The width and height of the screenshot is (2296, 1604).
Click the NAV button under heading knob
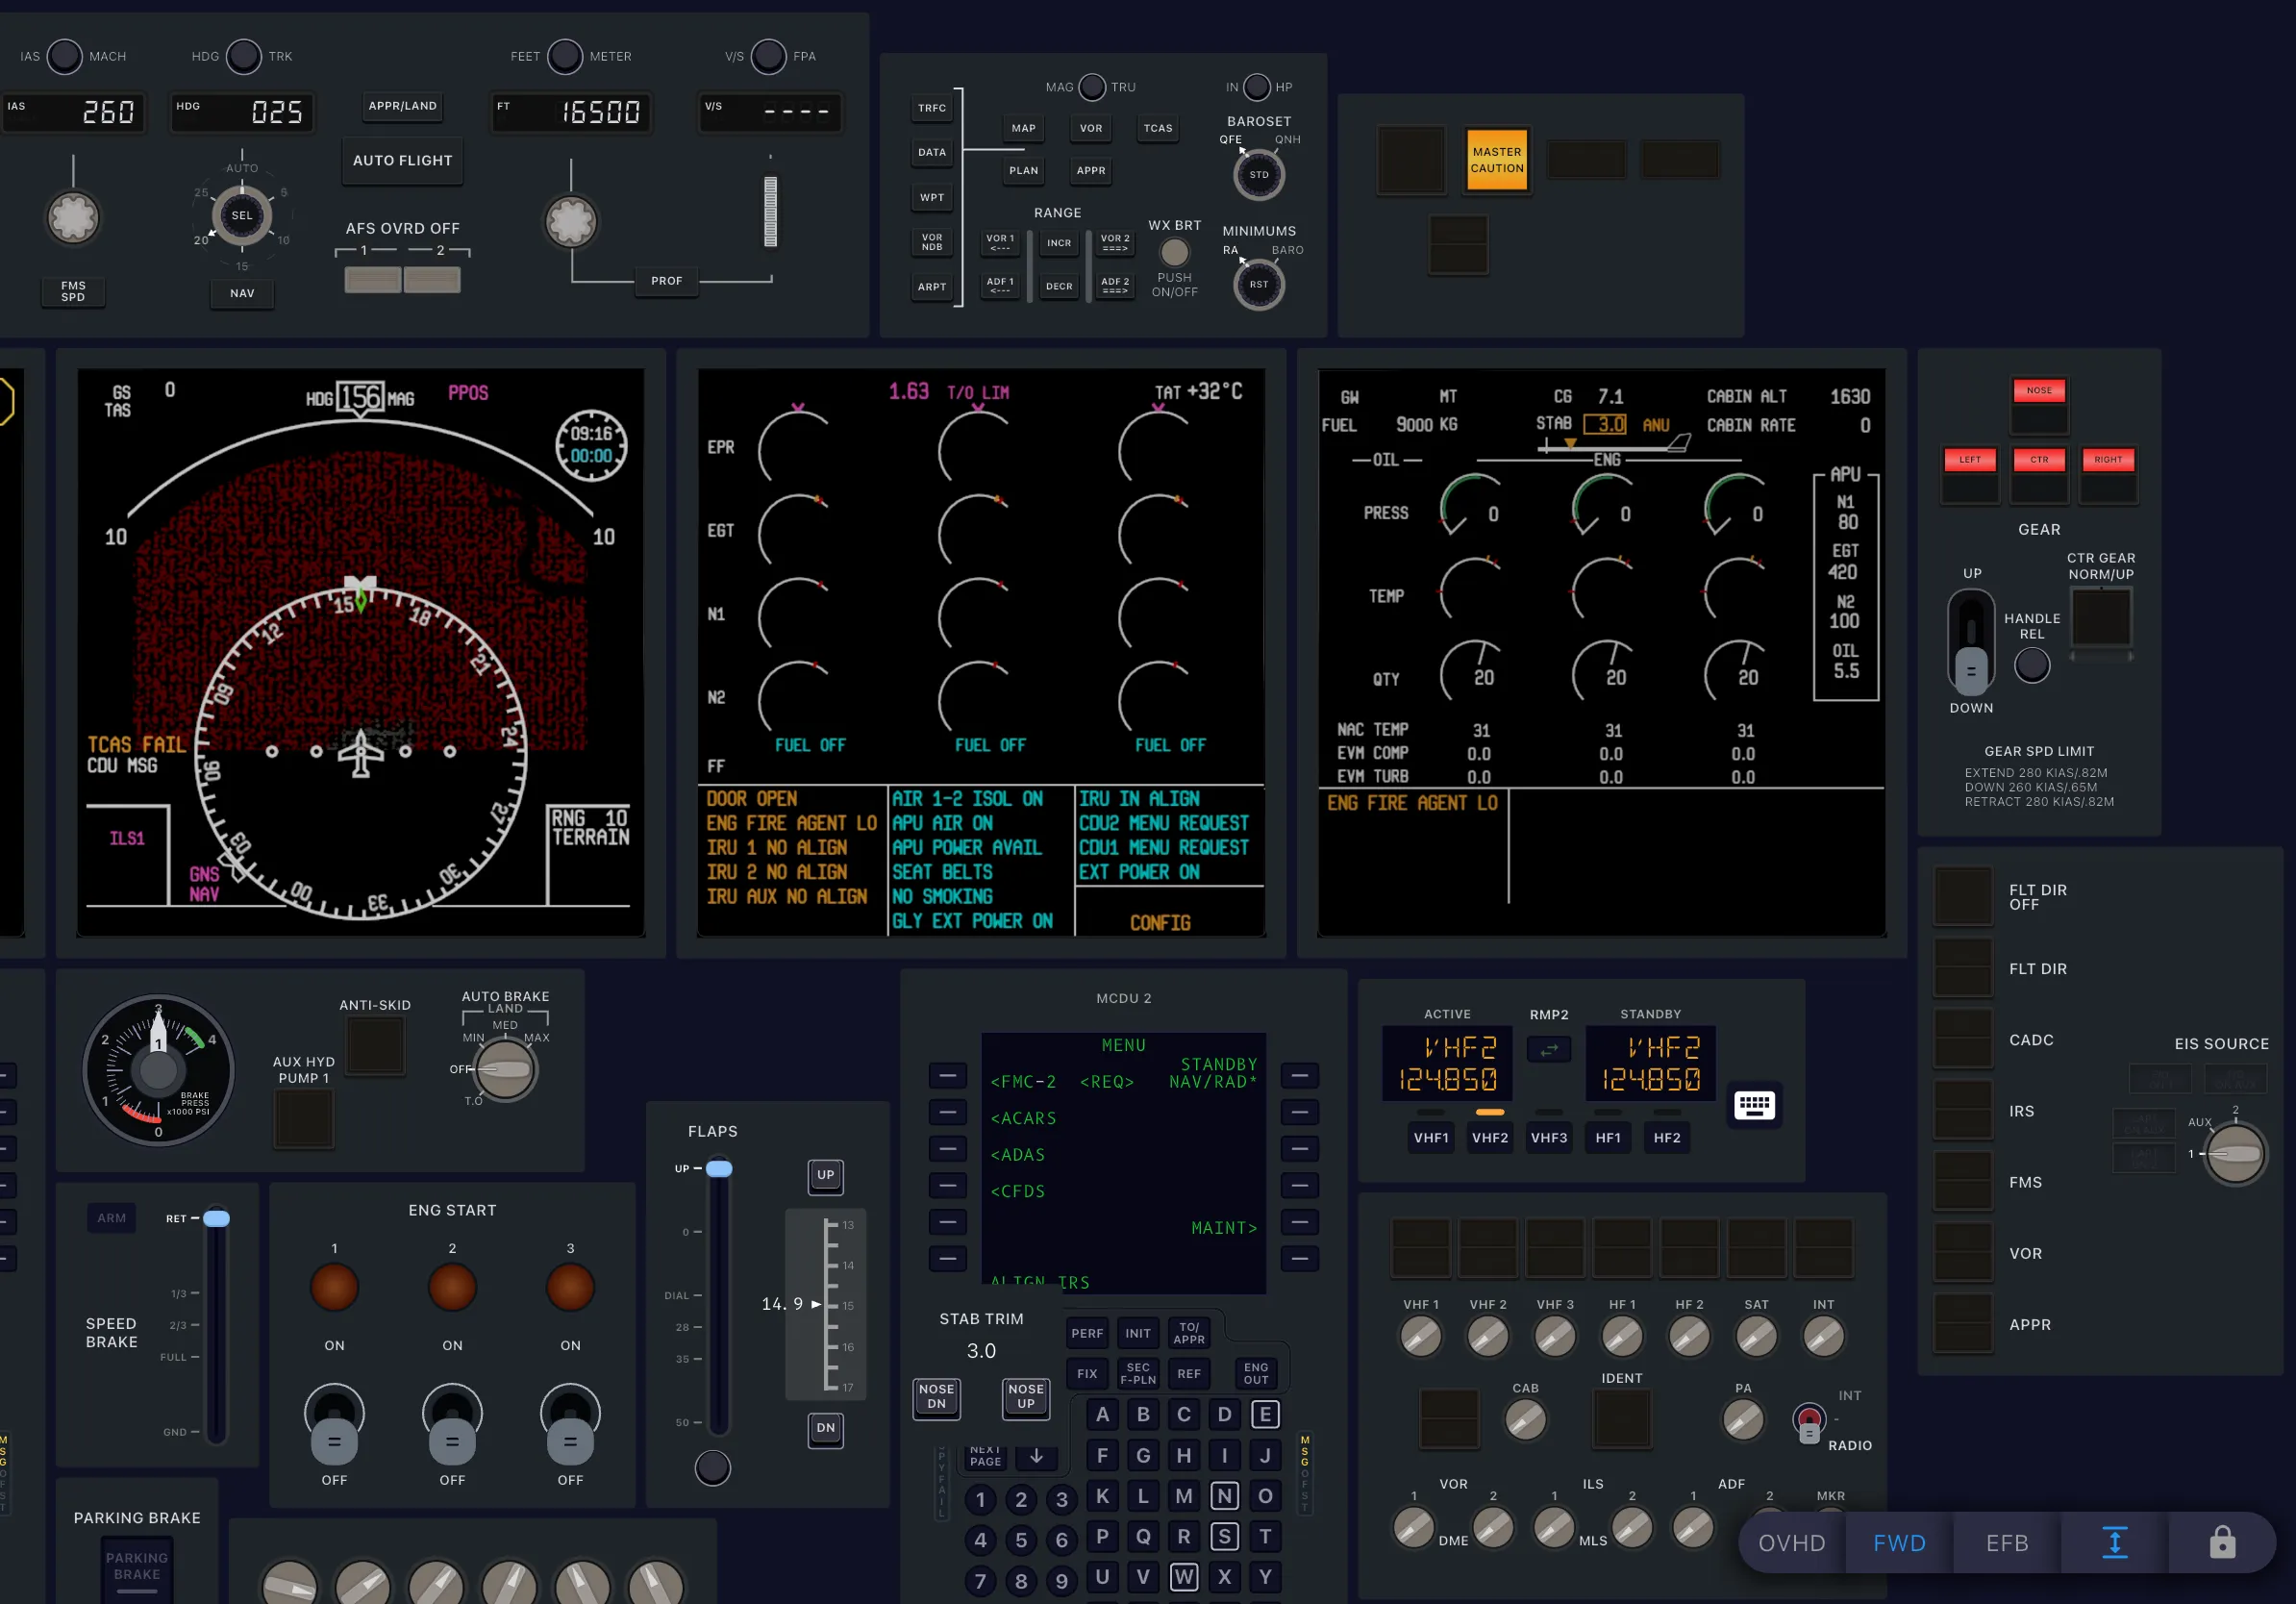(x=242, y=293)
